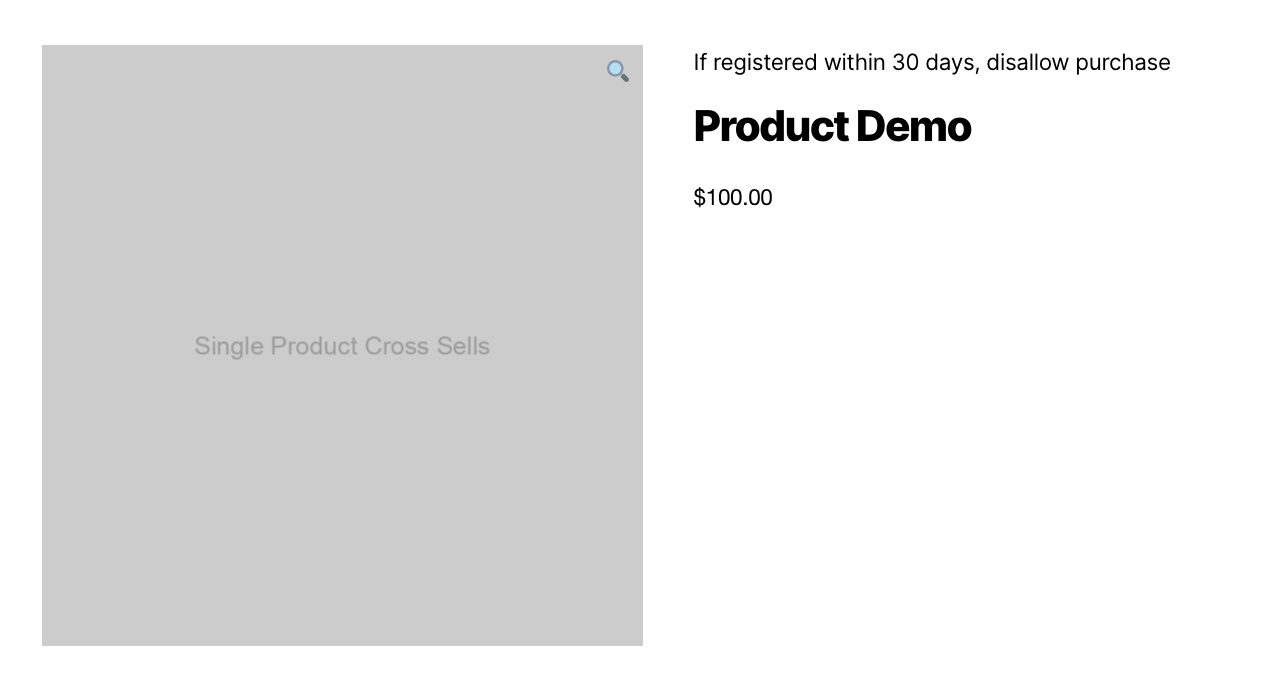
Task: Click 'Cross Sells' on the placeholder image
Action: coord(427,346)
